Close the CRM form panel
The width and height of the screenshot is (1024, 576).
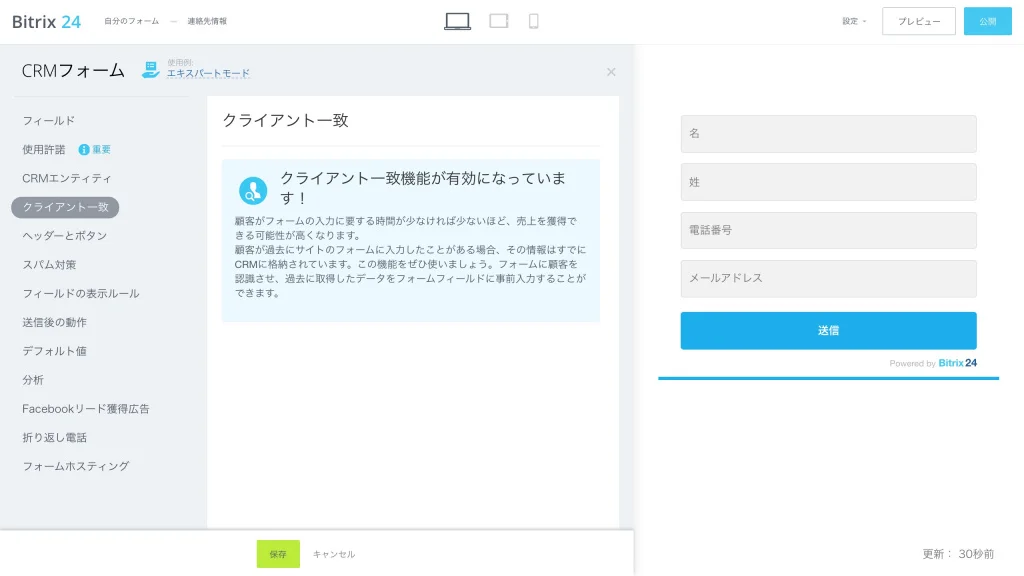coord(611,72)
